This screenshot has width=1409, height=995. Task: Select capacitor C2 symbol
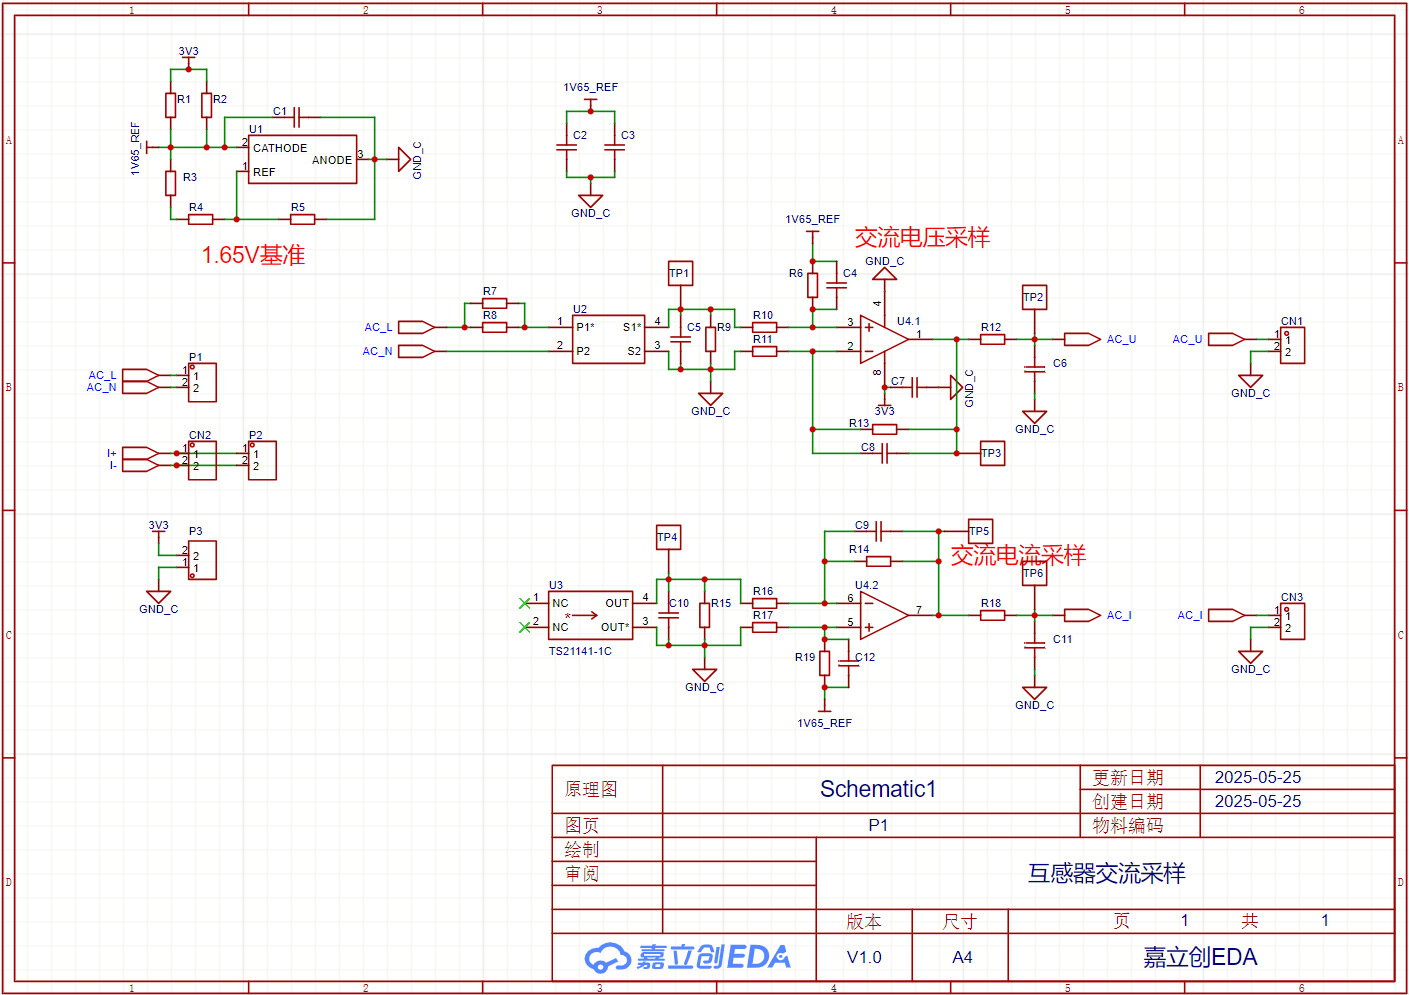pos(567,147)
